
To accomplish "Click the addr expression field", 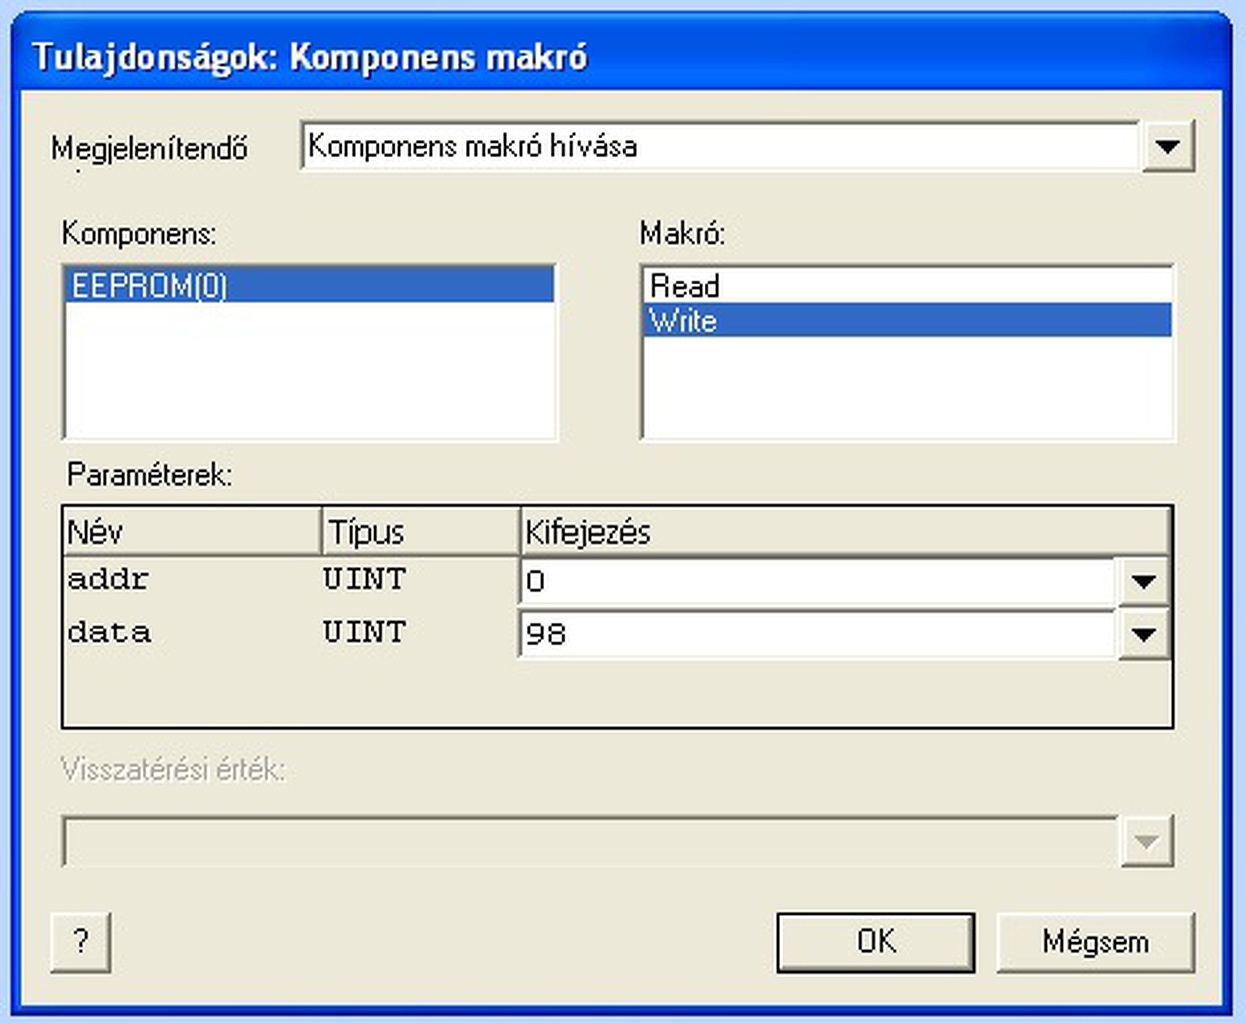I will pos(817,581).
